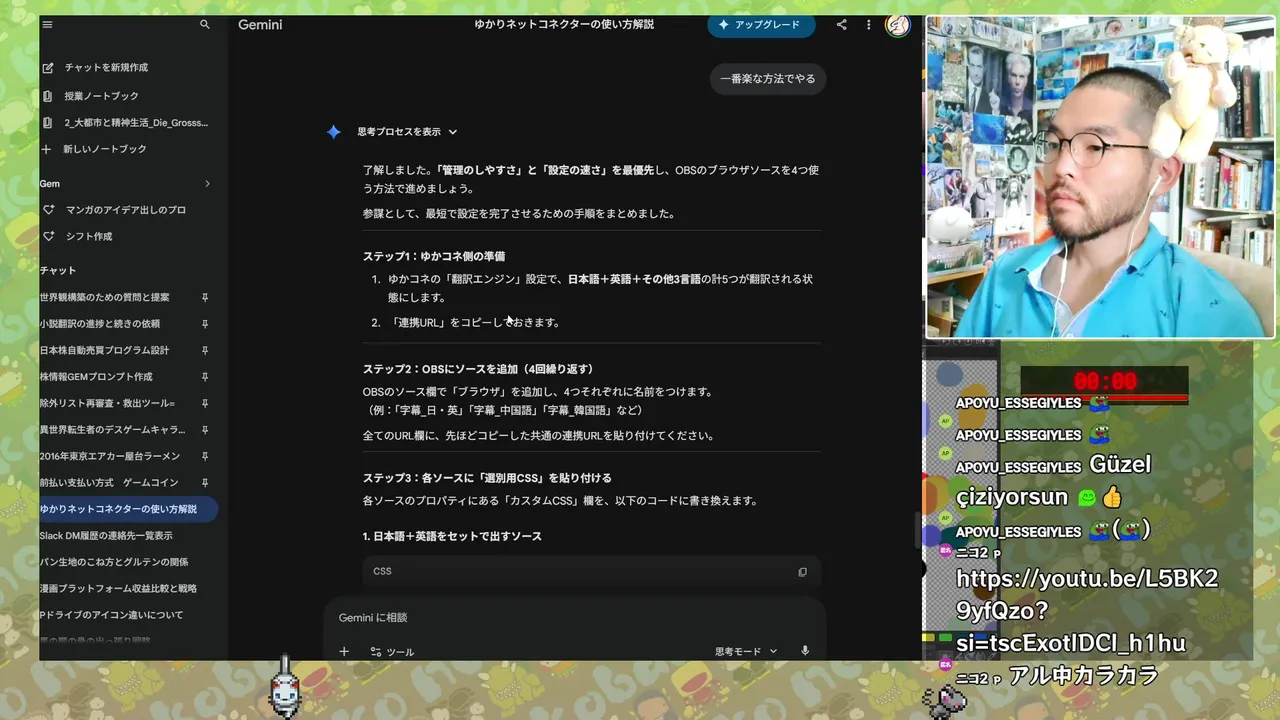Click the 授業ノートブック notebook icon

[x=47, y=96]
